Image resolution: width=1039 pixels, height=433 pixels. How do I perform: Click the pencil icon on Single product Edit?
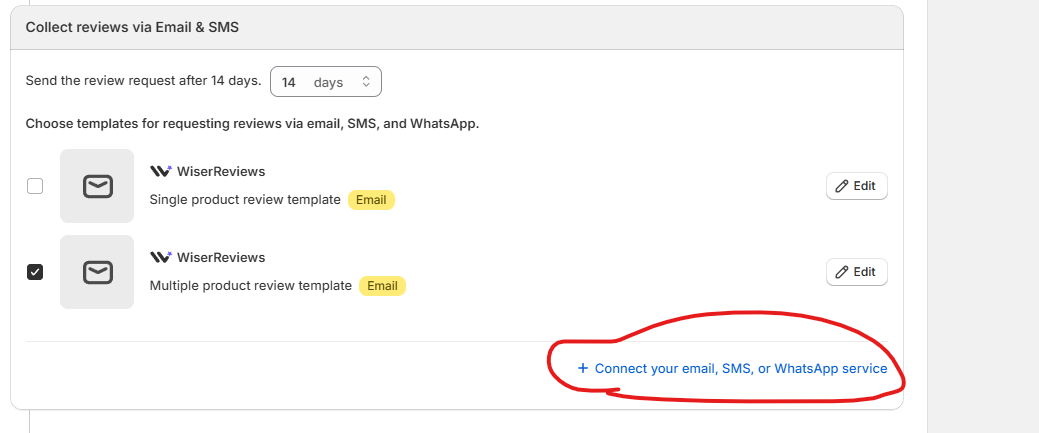coord(841,186)
